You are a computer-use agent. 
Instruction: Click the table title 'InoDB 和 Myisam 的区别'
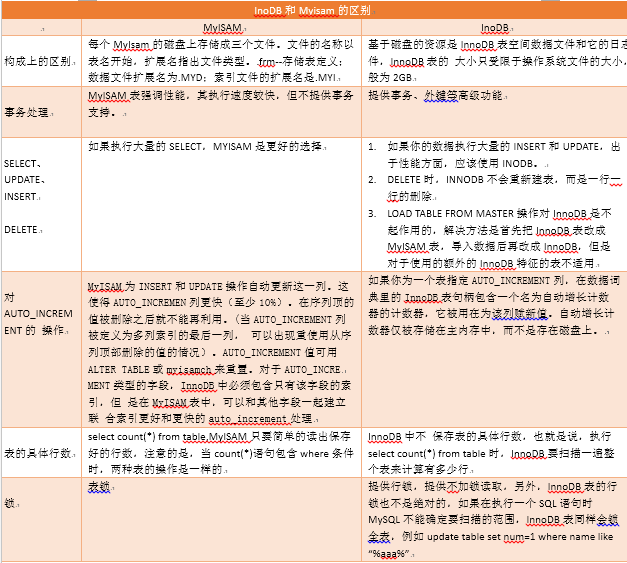pyautogui.click(x=312, y=10)
